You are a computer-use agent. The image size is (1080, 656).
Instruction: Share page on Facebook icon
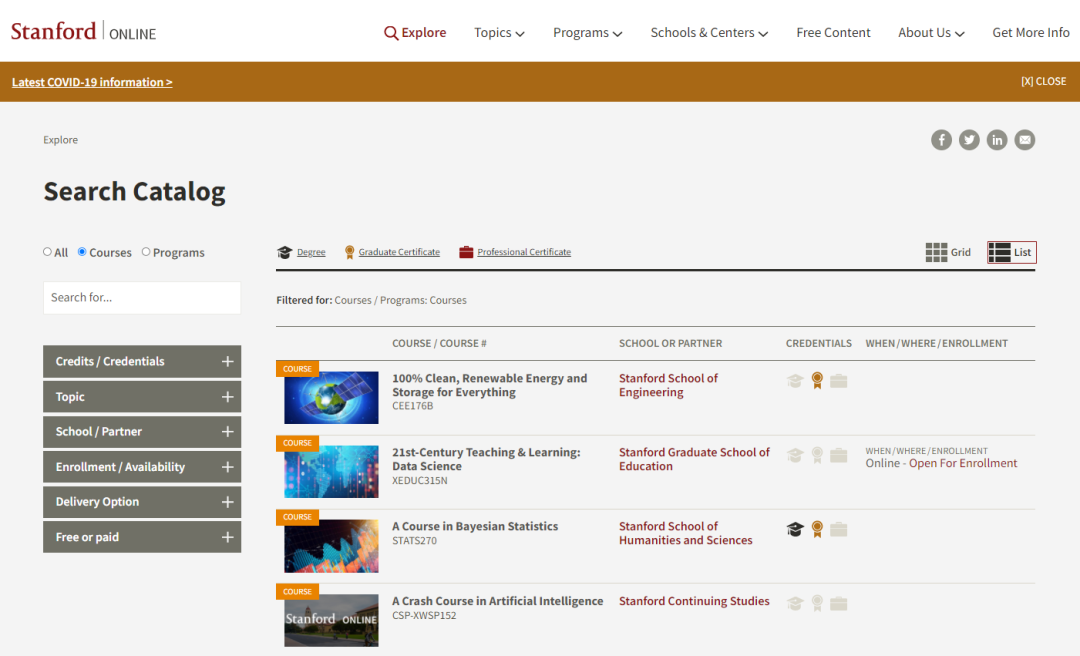941,140
